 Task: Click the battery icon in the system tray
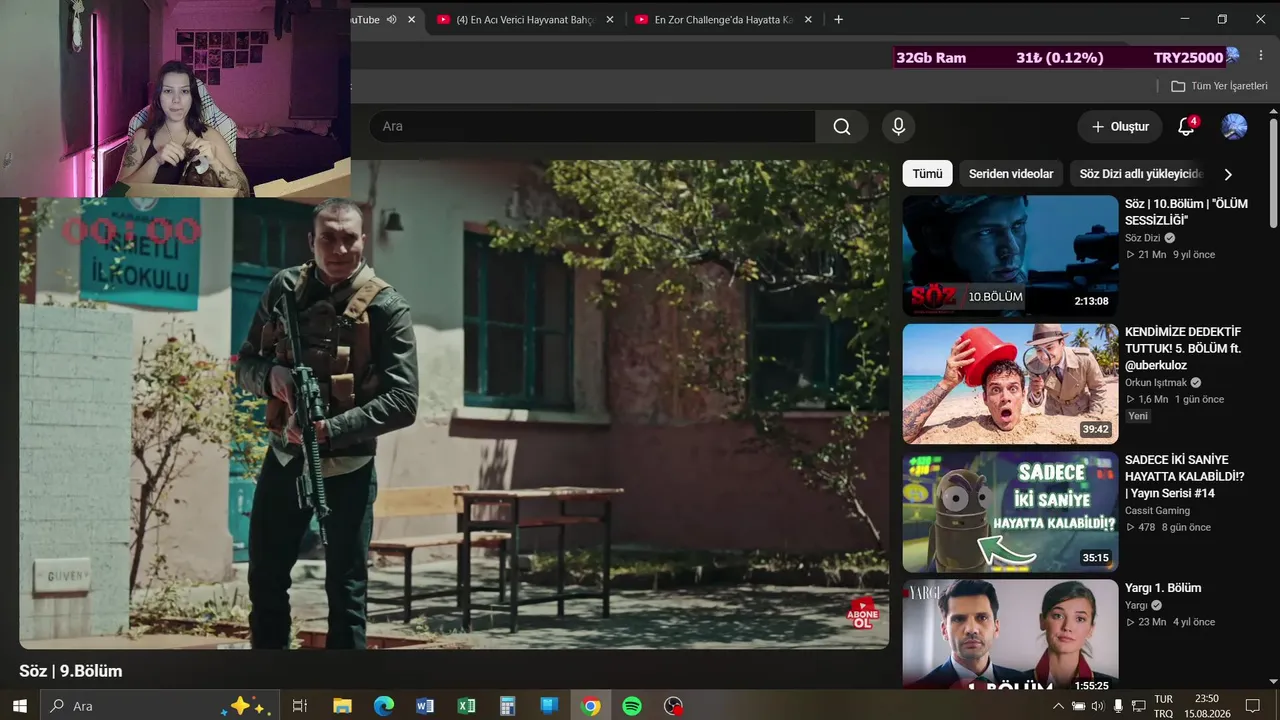[x=1078, y=706]
